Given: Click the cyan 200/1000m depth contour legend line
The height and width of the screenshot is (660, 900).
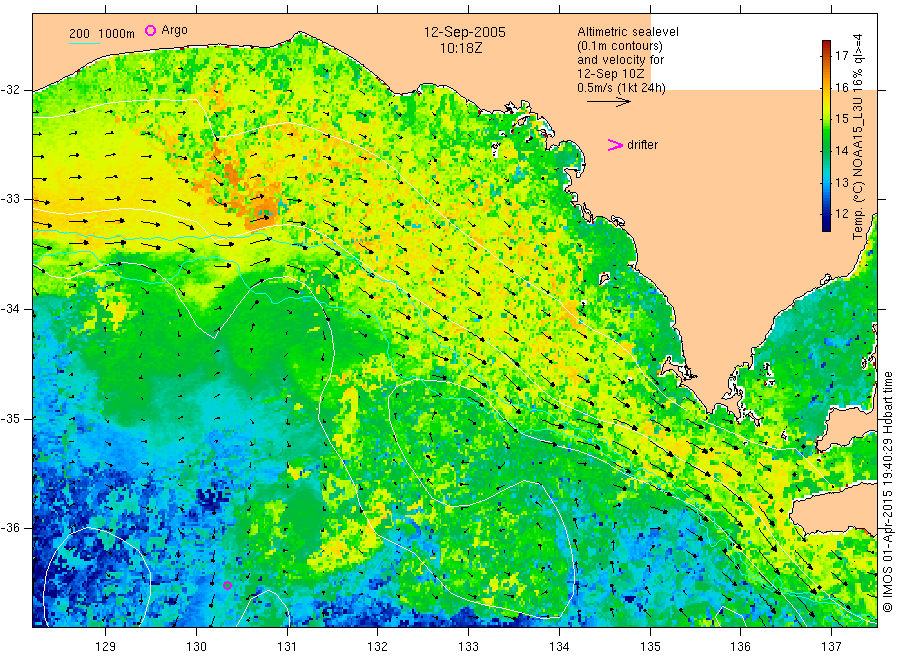Looking at the screenshot, I should click(x=84, y=43).
